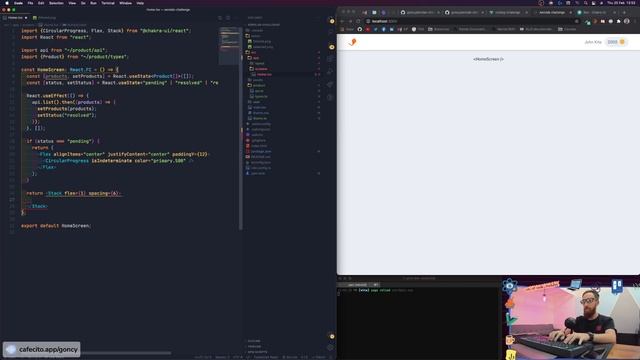The image size is (640, 360).
Task: Click the split editor icon in VS Code
Action: coord(228,18)
